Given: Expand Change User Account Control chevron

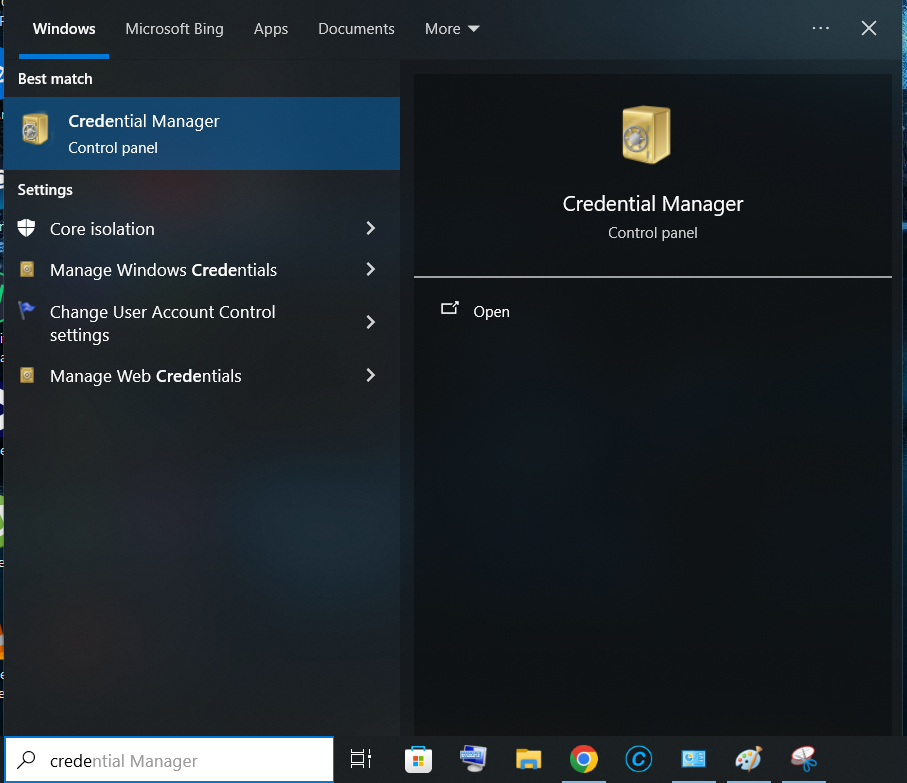Looking at the screenshot, I should click(x=370, y=323).
